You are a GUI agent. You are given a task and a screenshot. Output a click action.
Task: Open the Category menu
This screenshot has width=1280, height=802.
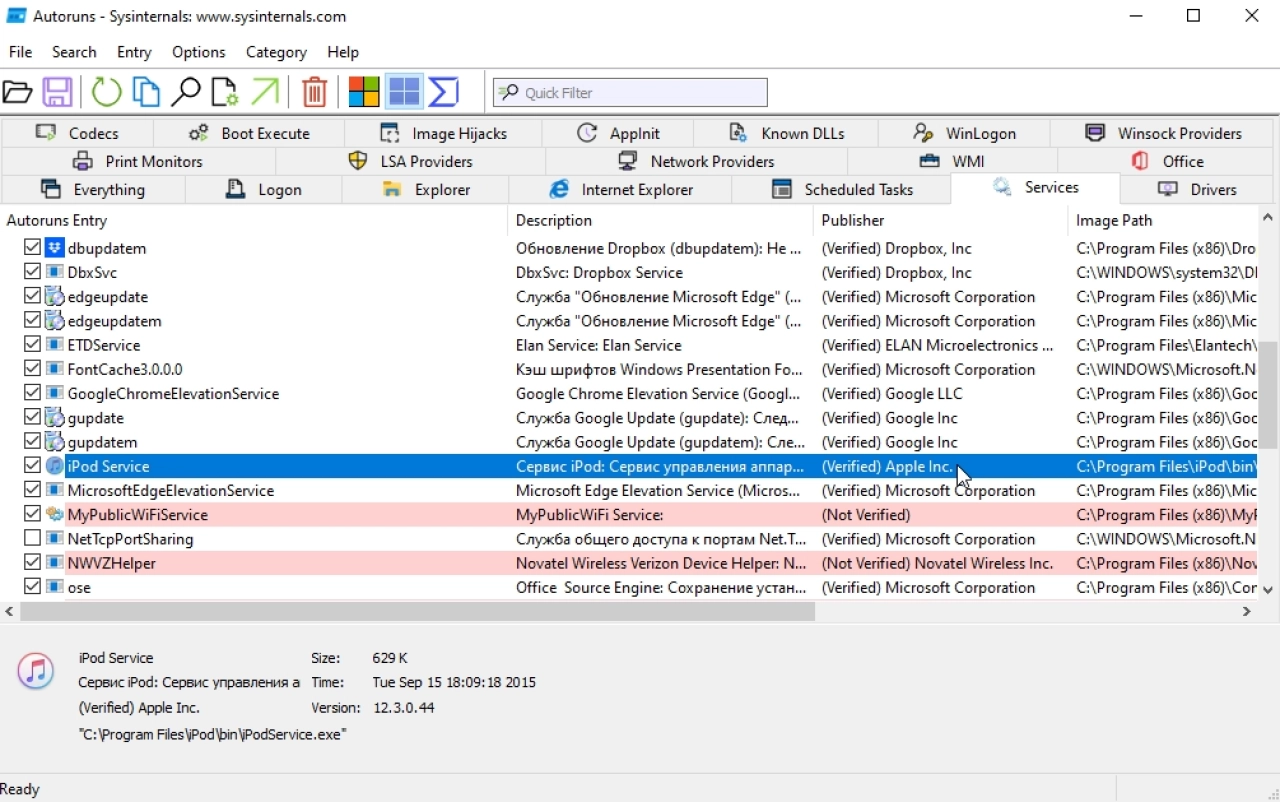point(276,52)
